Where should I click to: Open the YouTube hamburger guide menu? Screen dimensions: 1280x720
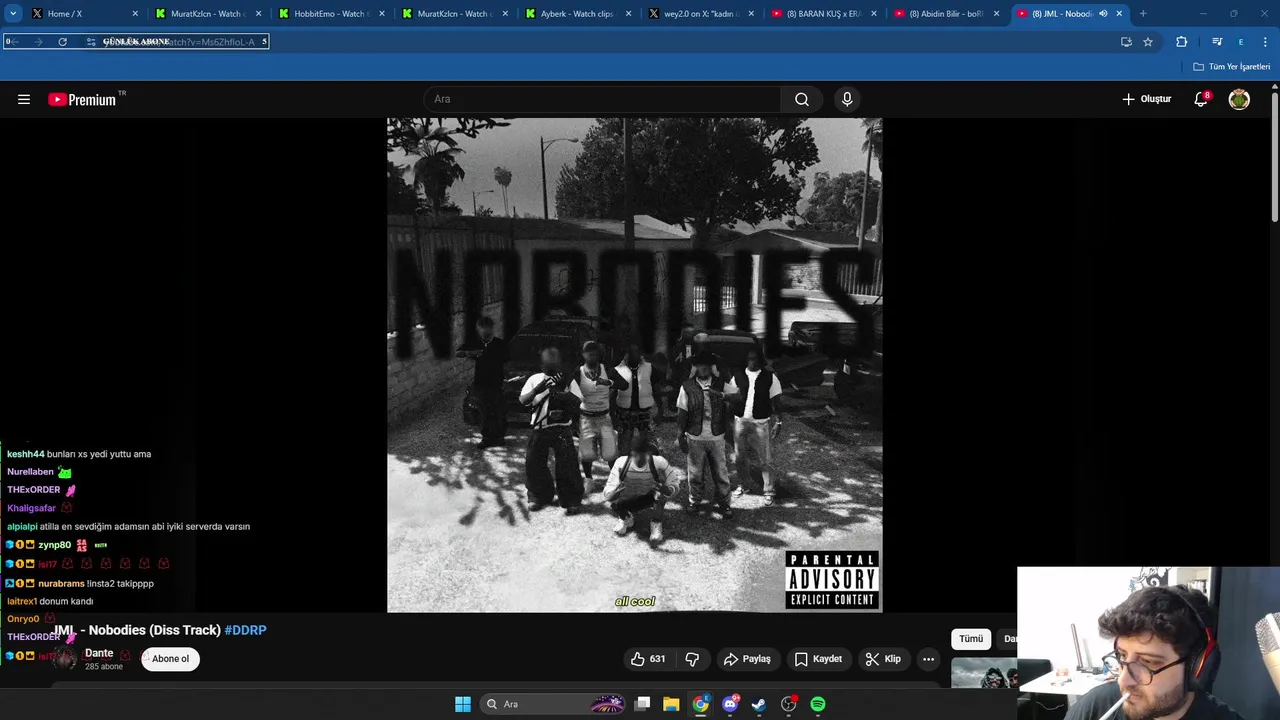(x=24, y=99)
